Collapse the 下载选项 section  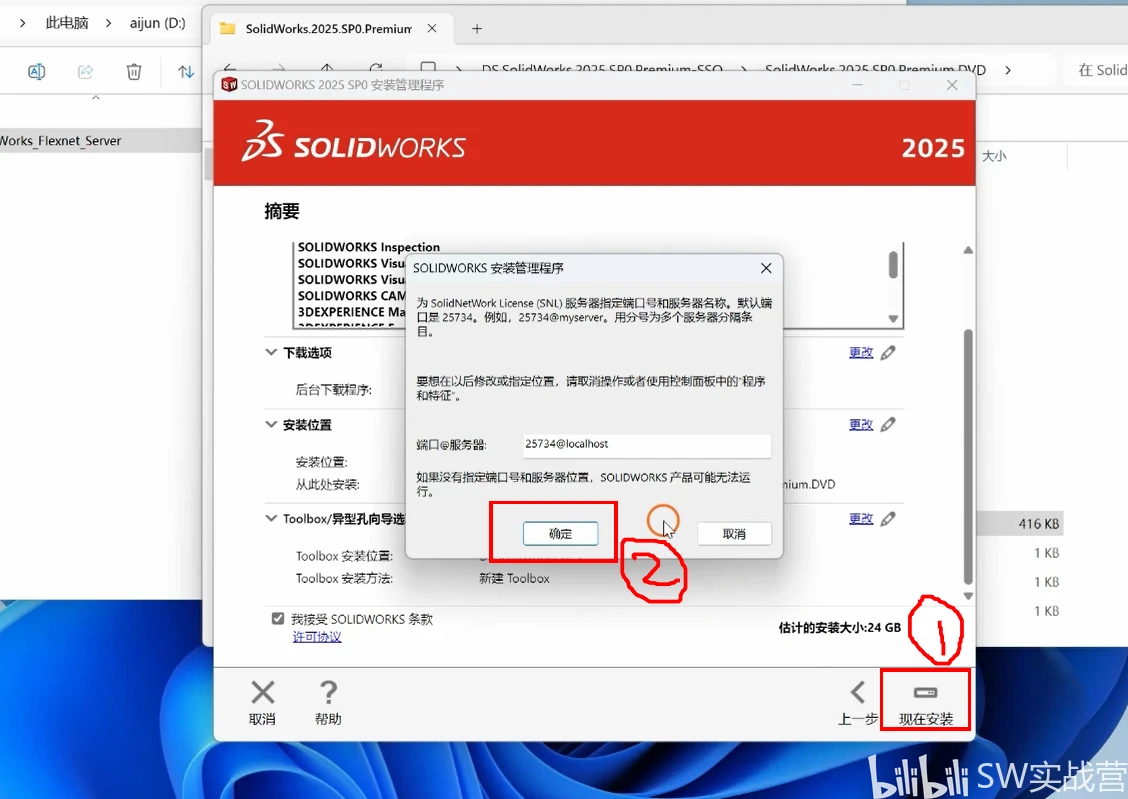pyautogui.click(x=271, y=352)
